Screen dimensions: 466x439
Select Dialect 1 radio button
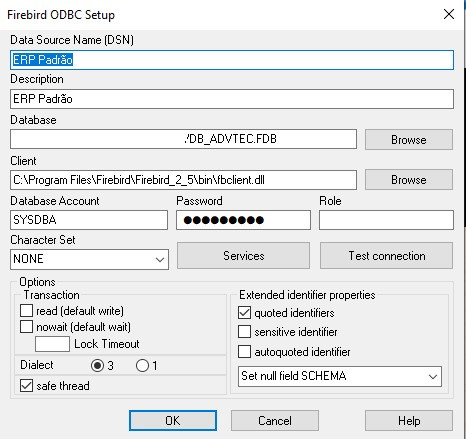coord(142,366)
